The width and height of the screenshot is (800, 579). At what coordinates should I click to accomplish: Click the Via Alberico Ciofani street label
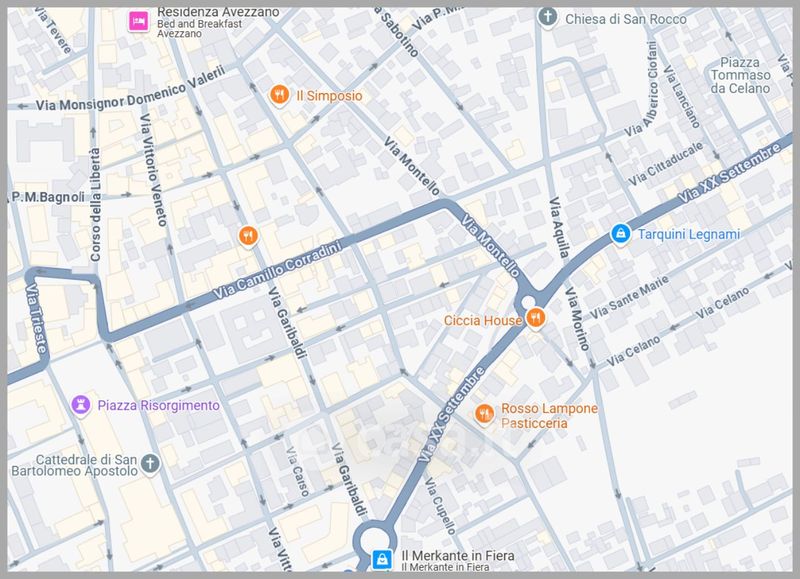[642, 89]
